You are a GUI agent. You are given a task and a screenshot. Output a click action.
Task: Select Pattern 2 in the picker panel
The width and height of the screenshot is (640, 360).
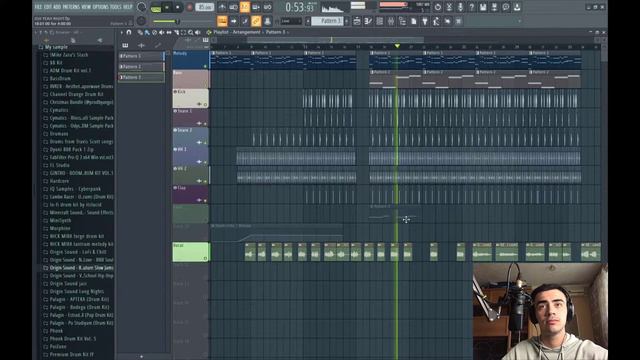pyautogui.click(x=141, y=67)
